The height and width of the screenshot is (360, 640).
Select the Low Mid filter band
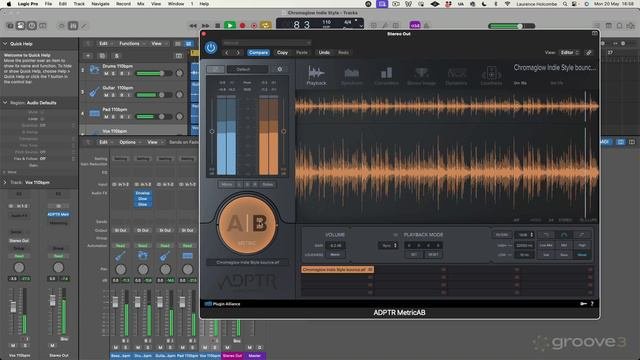pos(546,245)
